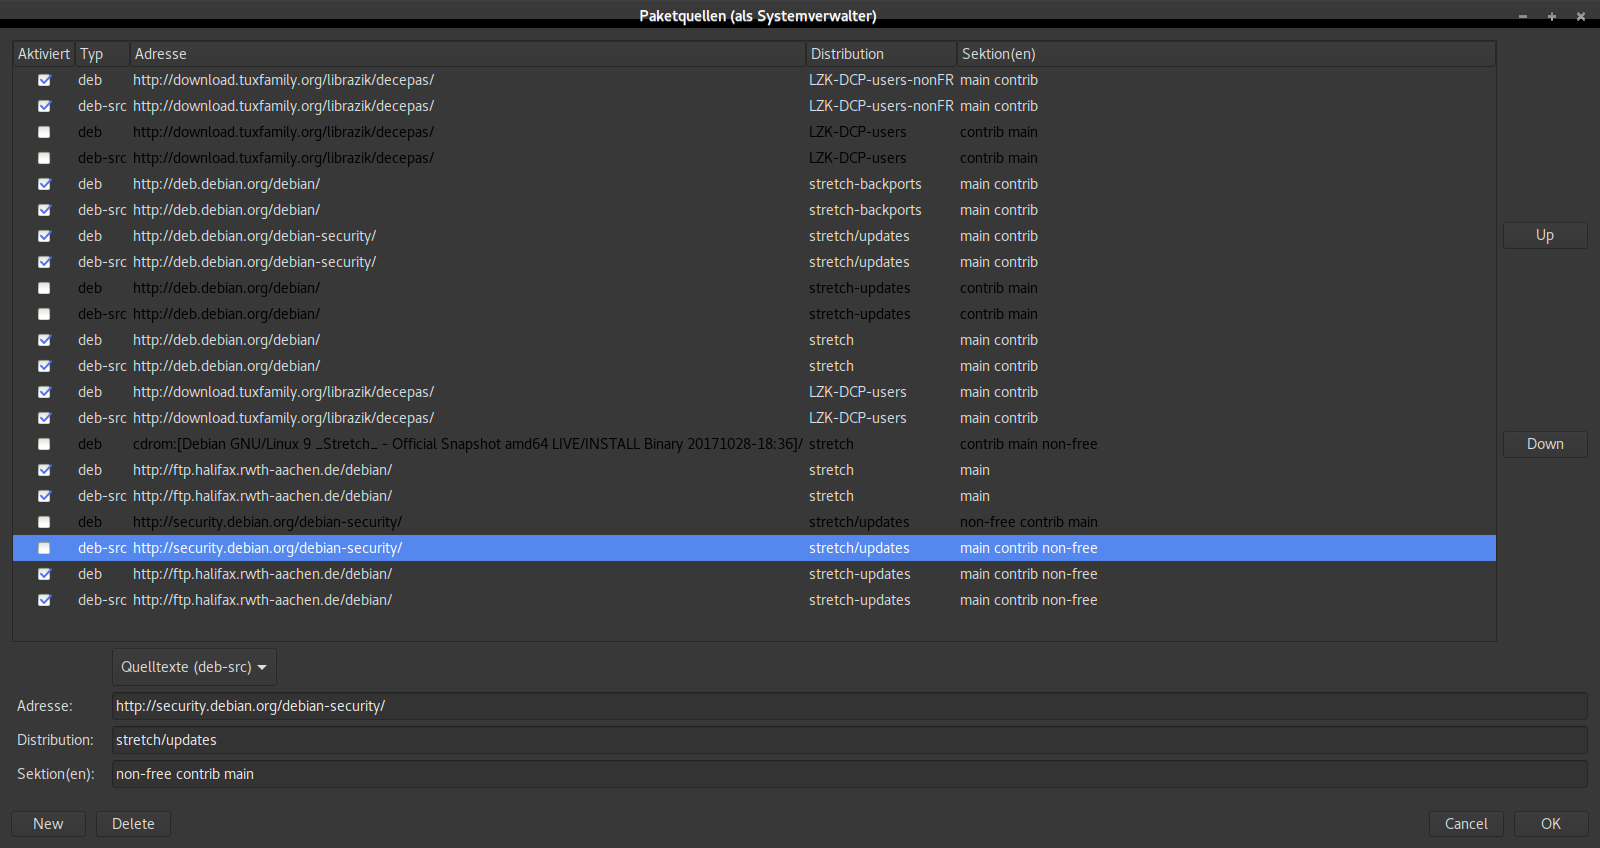Tick the highlighted deb-src security.debian.org checkbox
Viewport: 1600px width, 848px height.
point(44,548)
